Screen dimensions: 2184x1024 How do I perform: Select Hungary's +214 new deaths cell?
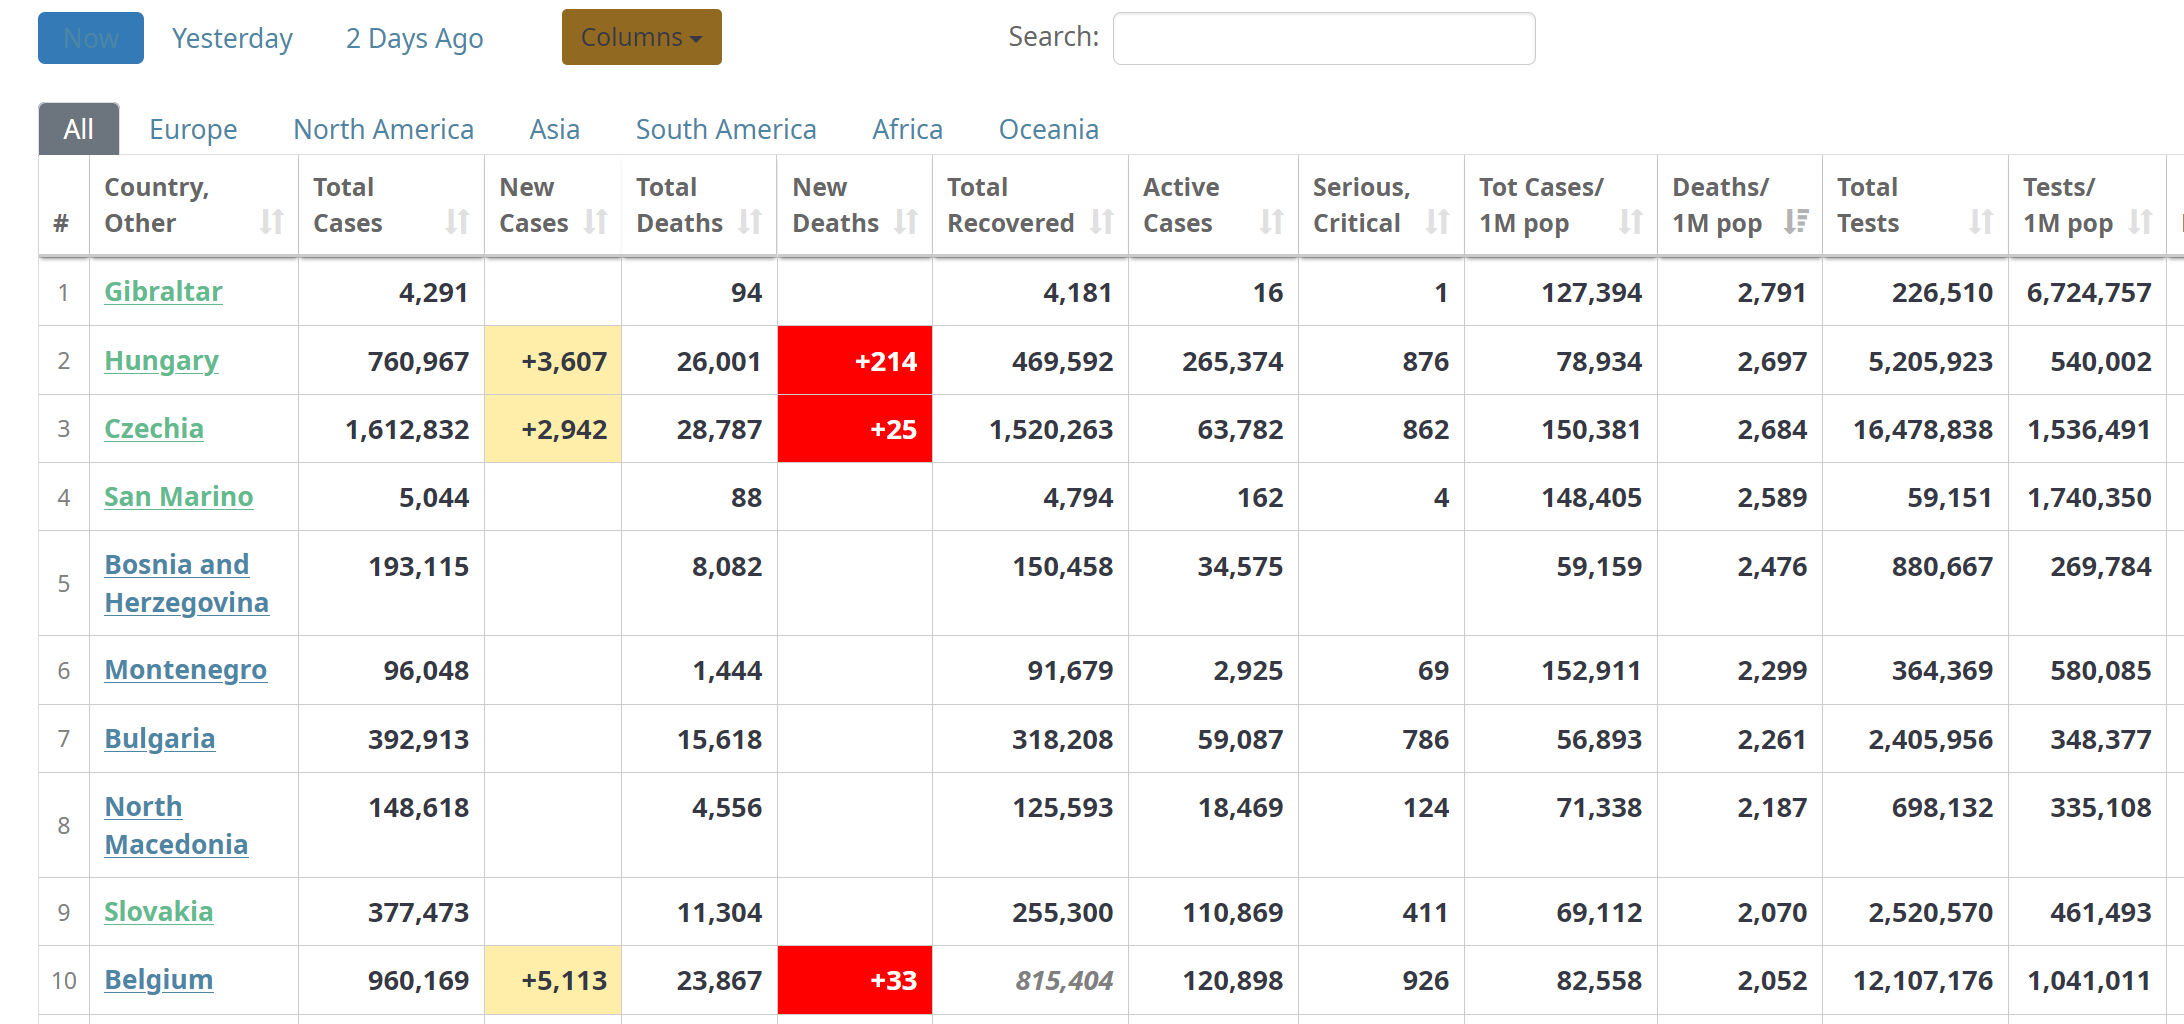tap(855, 361)
